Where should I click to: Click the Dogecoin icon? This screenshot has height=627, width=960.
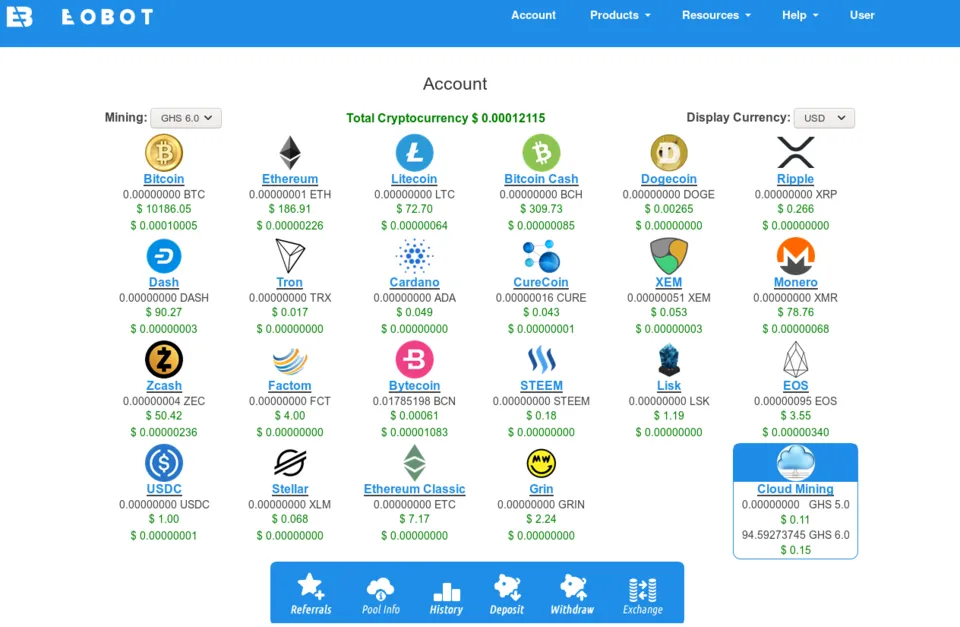pos(669,152)
